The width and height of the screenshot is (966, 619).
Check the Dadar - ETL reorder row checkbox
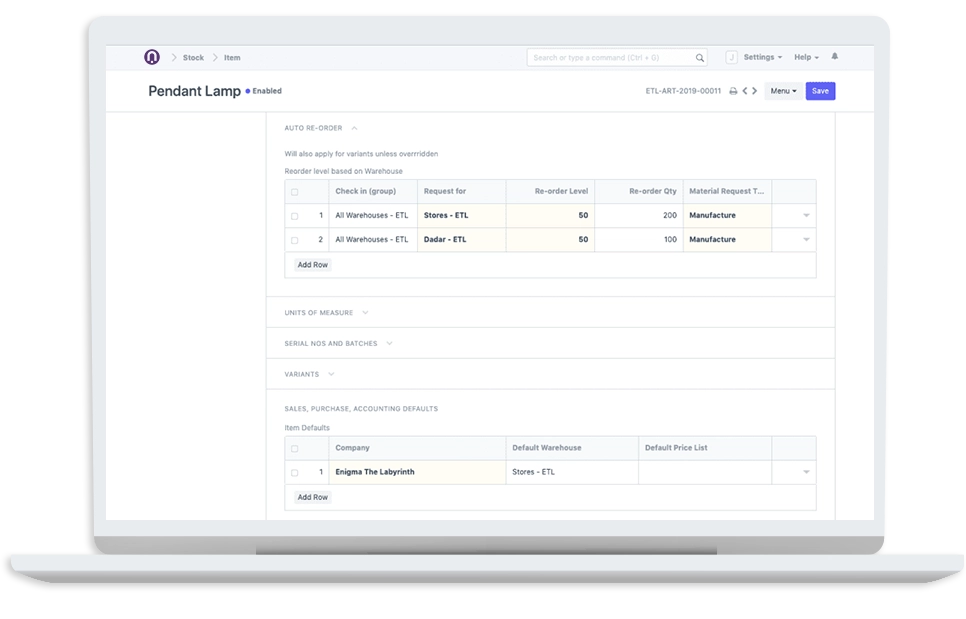(294, 240)
